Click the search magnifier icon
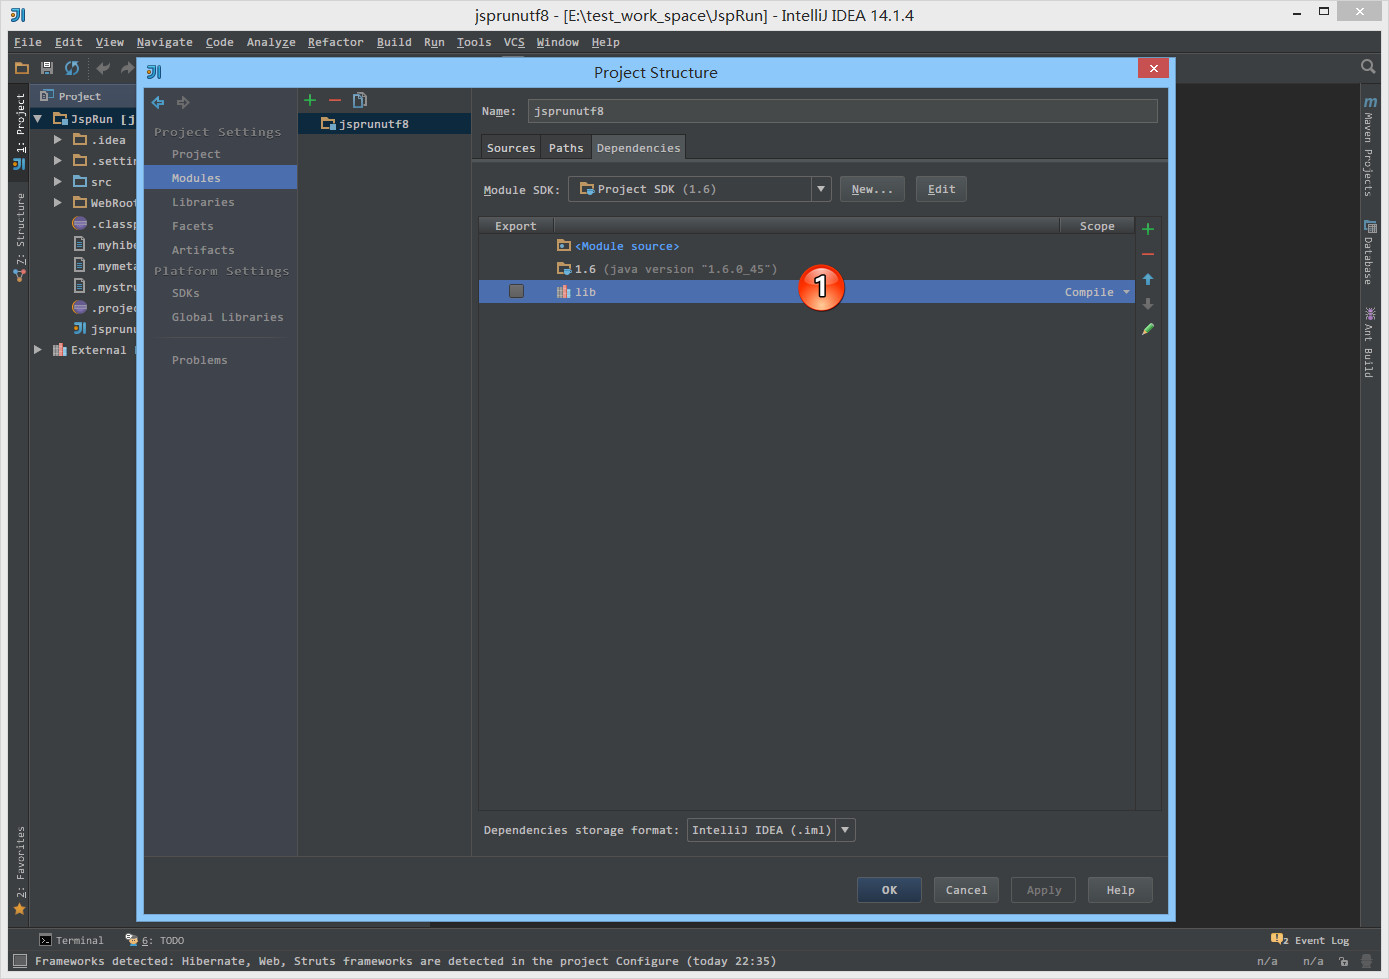1389x979 pixels. (1367, 67)
